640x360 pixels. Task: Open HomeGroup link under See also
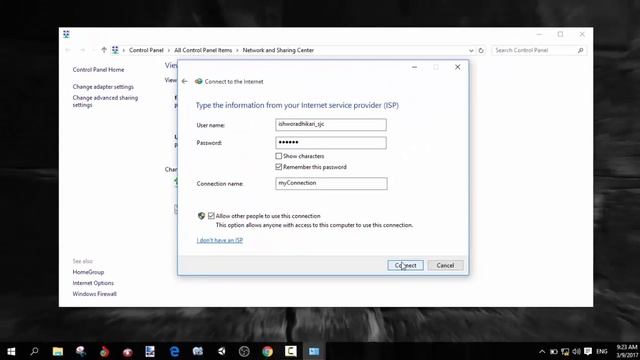point(88,272)
